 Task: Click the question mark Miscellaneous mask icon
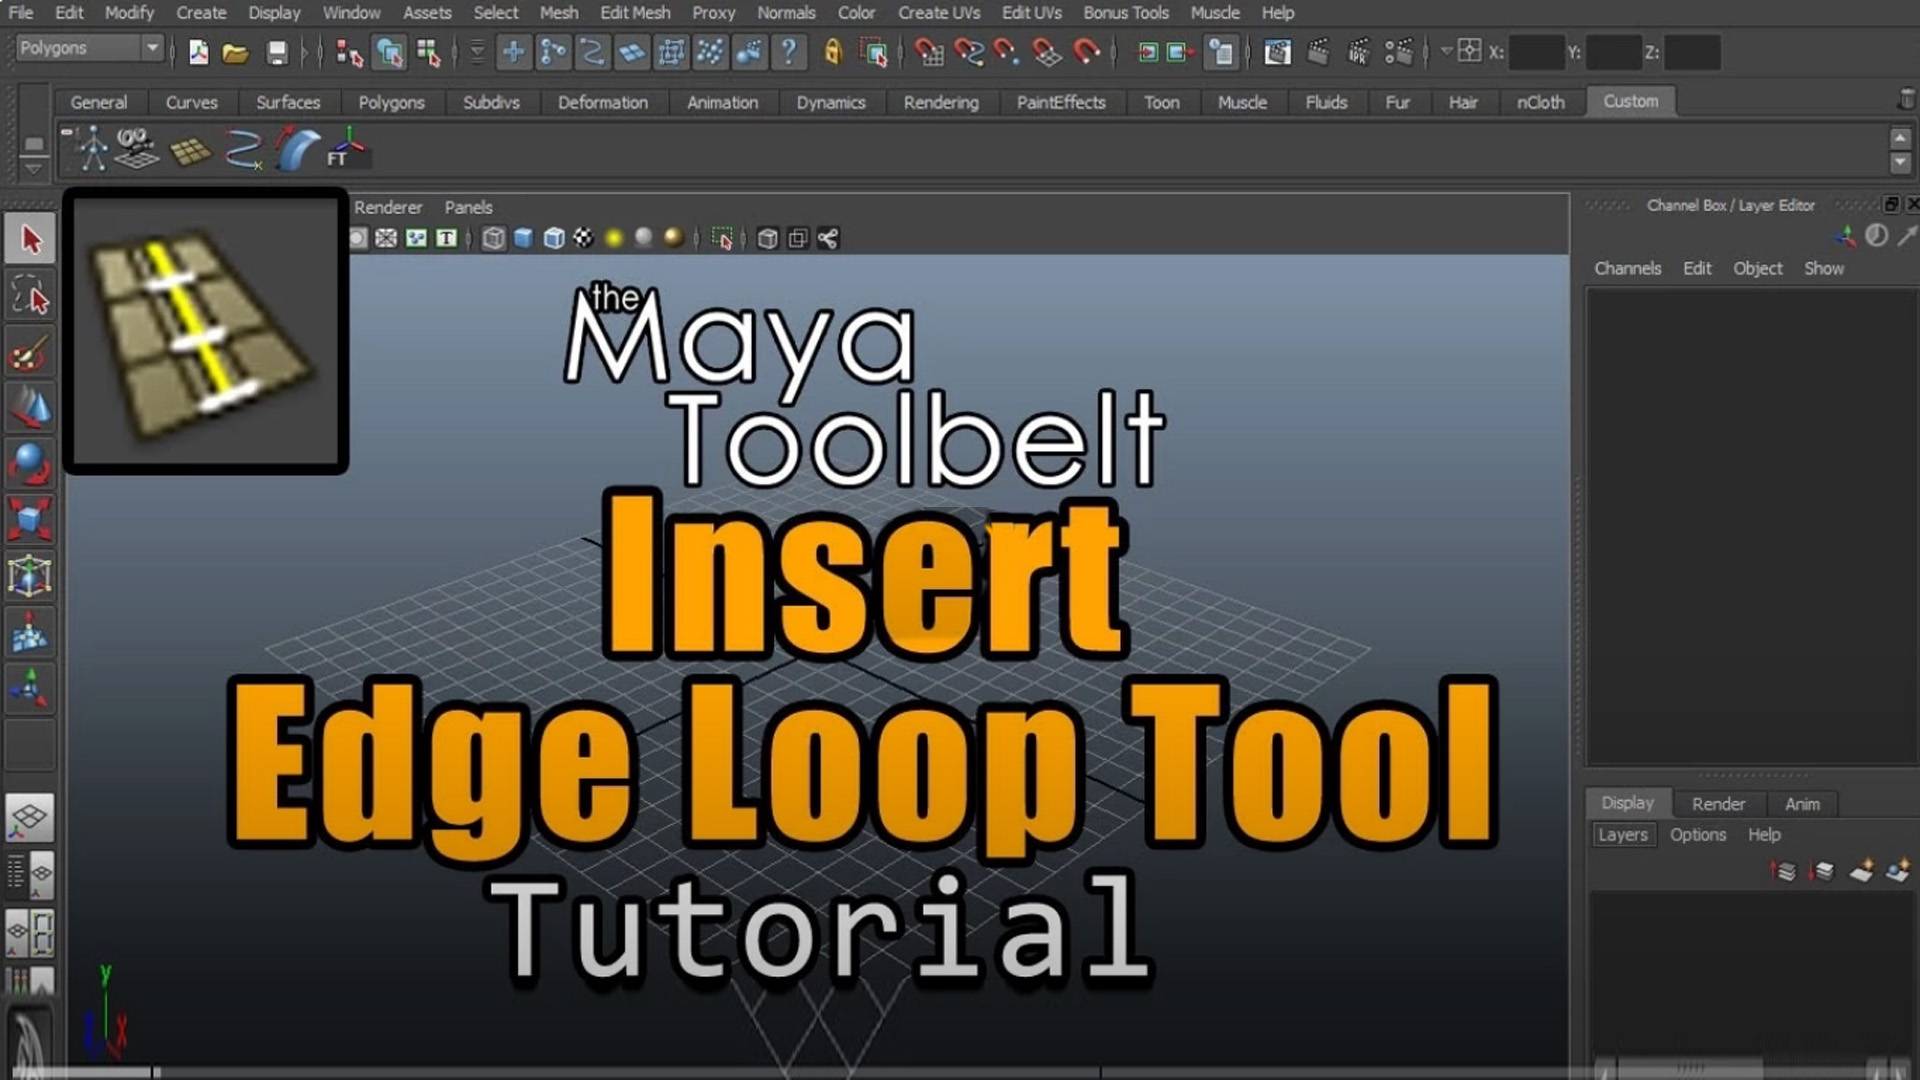(789, 52)
